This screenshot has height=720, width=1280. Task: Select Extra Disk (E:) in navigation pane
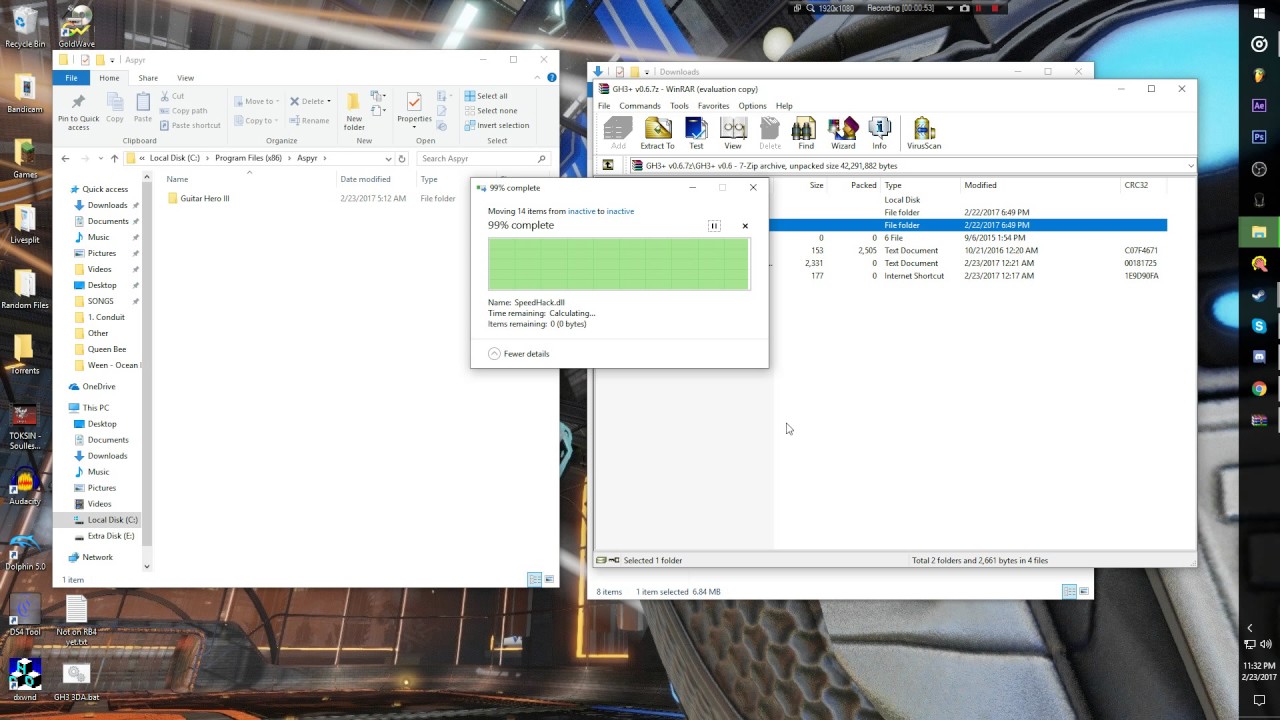coord(110,536)
